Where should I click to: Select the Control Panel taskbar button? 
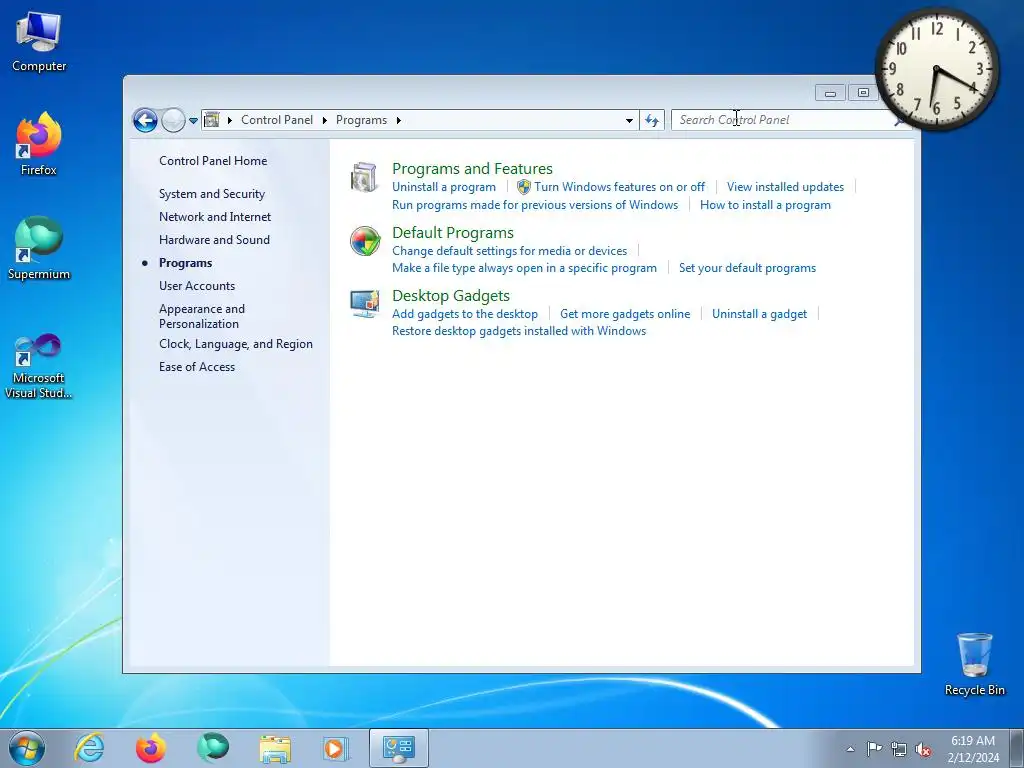pos(399,748)
